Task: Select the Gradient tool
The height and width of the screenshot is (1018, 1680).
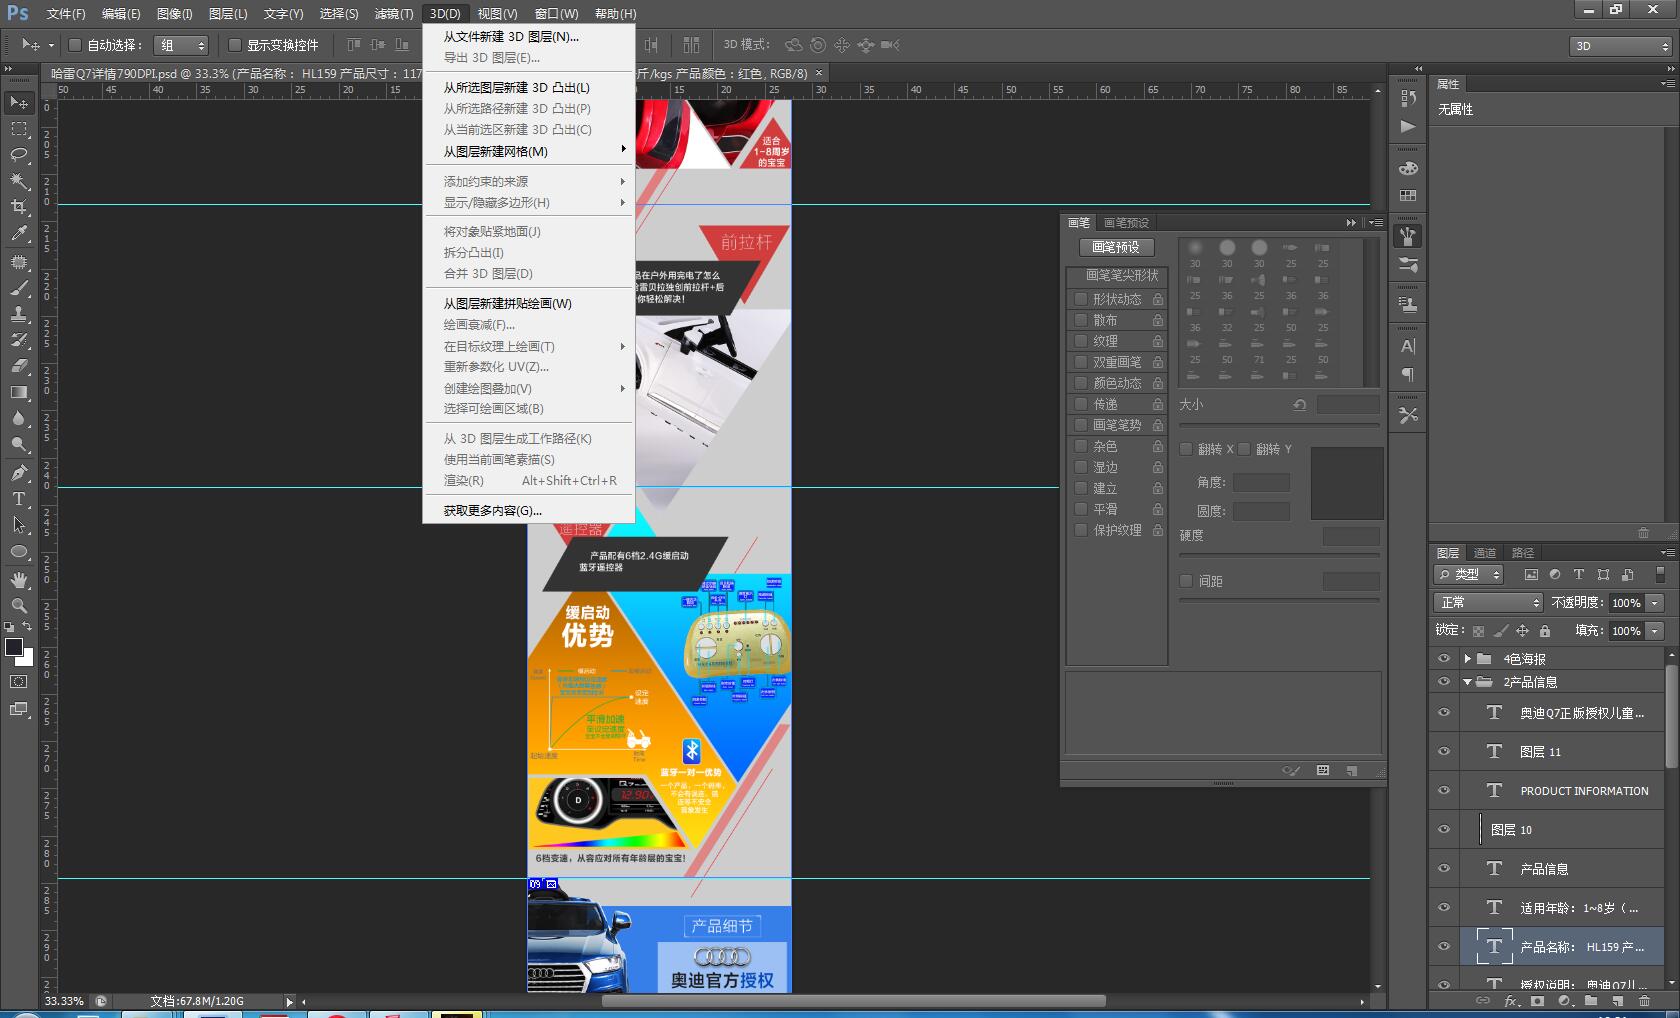Action: tap(19, 392)
